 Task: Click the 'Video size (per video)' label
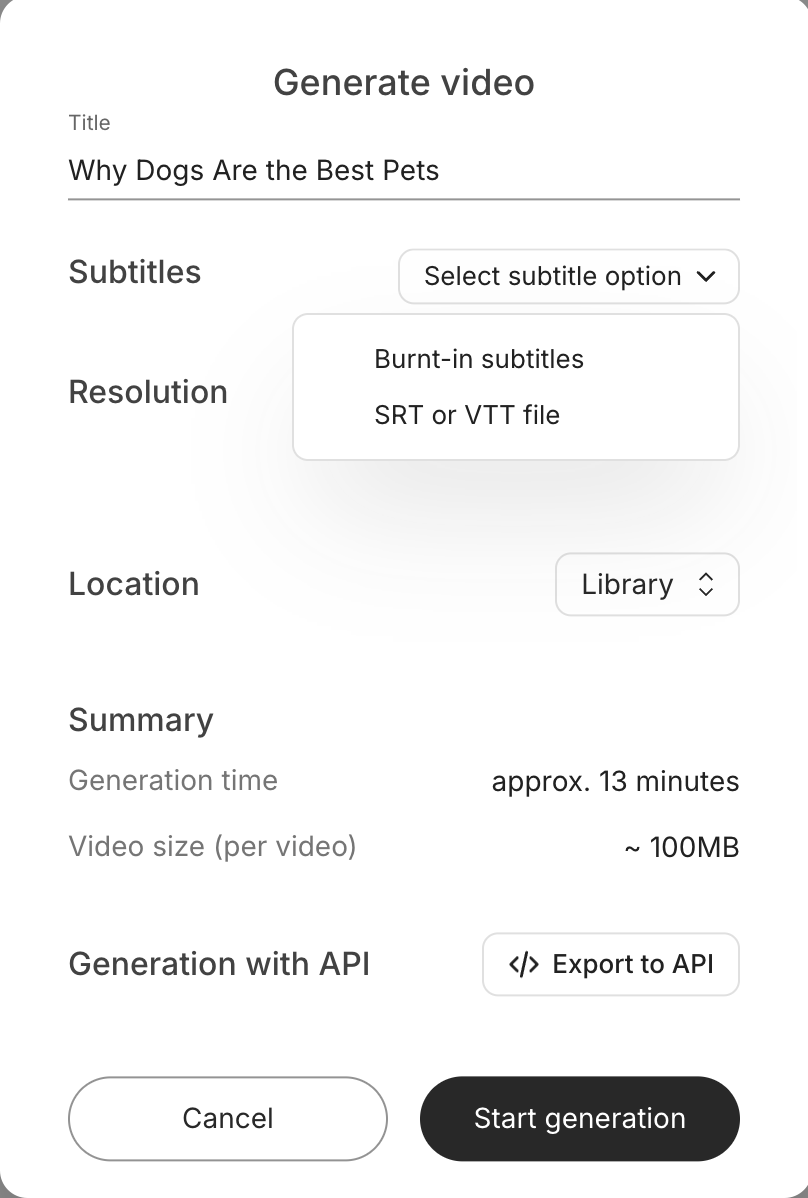[x=212, y=847]
